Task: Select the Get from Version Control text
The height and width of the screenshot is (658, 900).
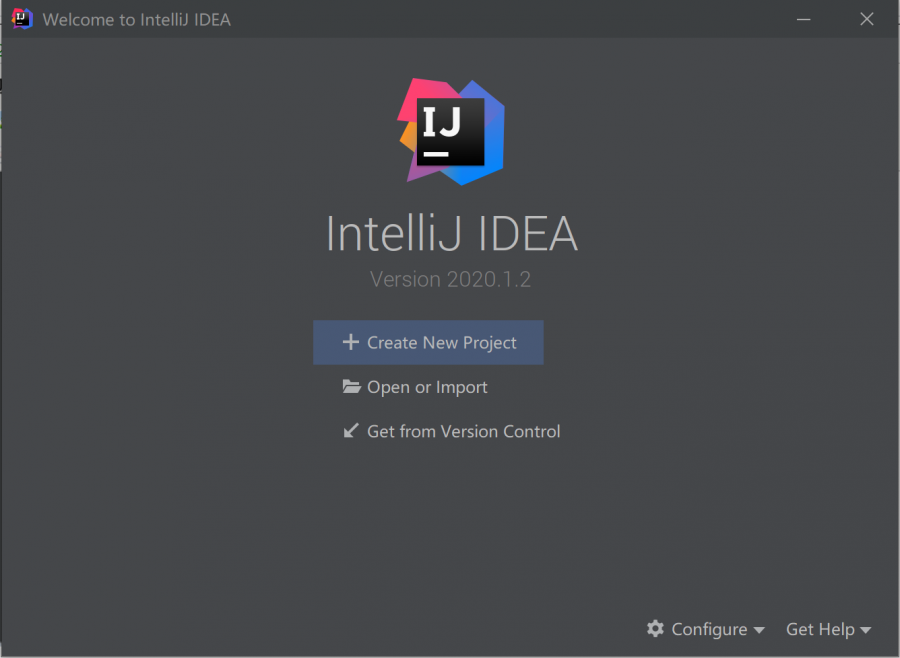Action: click(464, 431)
